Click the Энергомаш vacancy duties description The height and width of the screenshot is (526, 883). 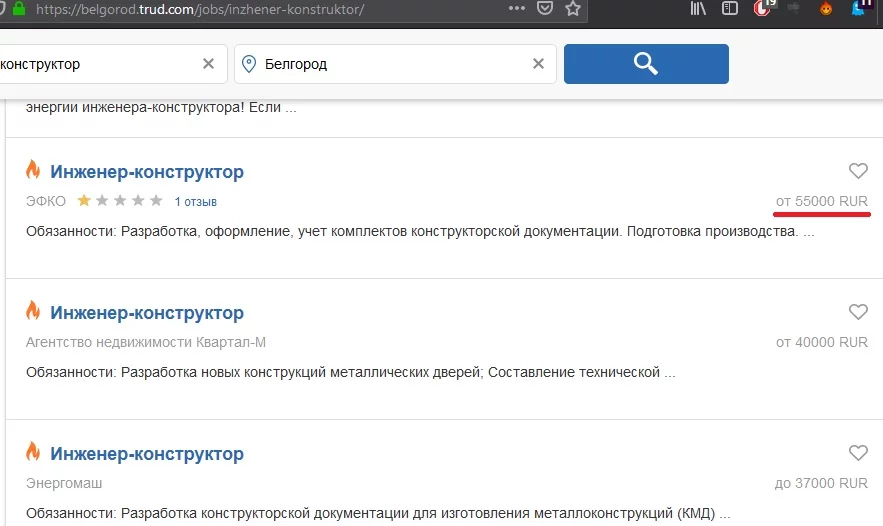[x=378, y=514]
